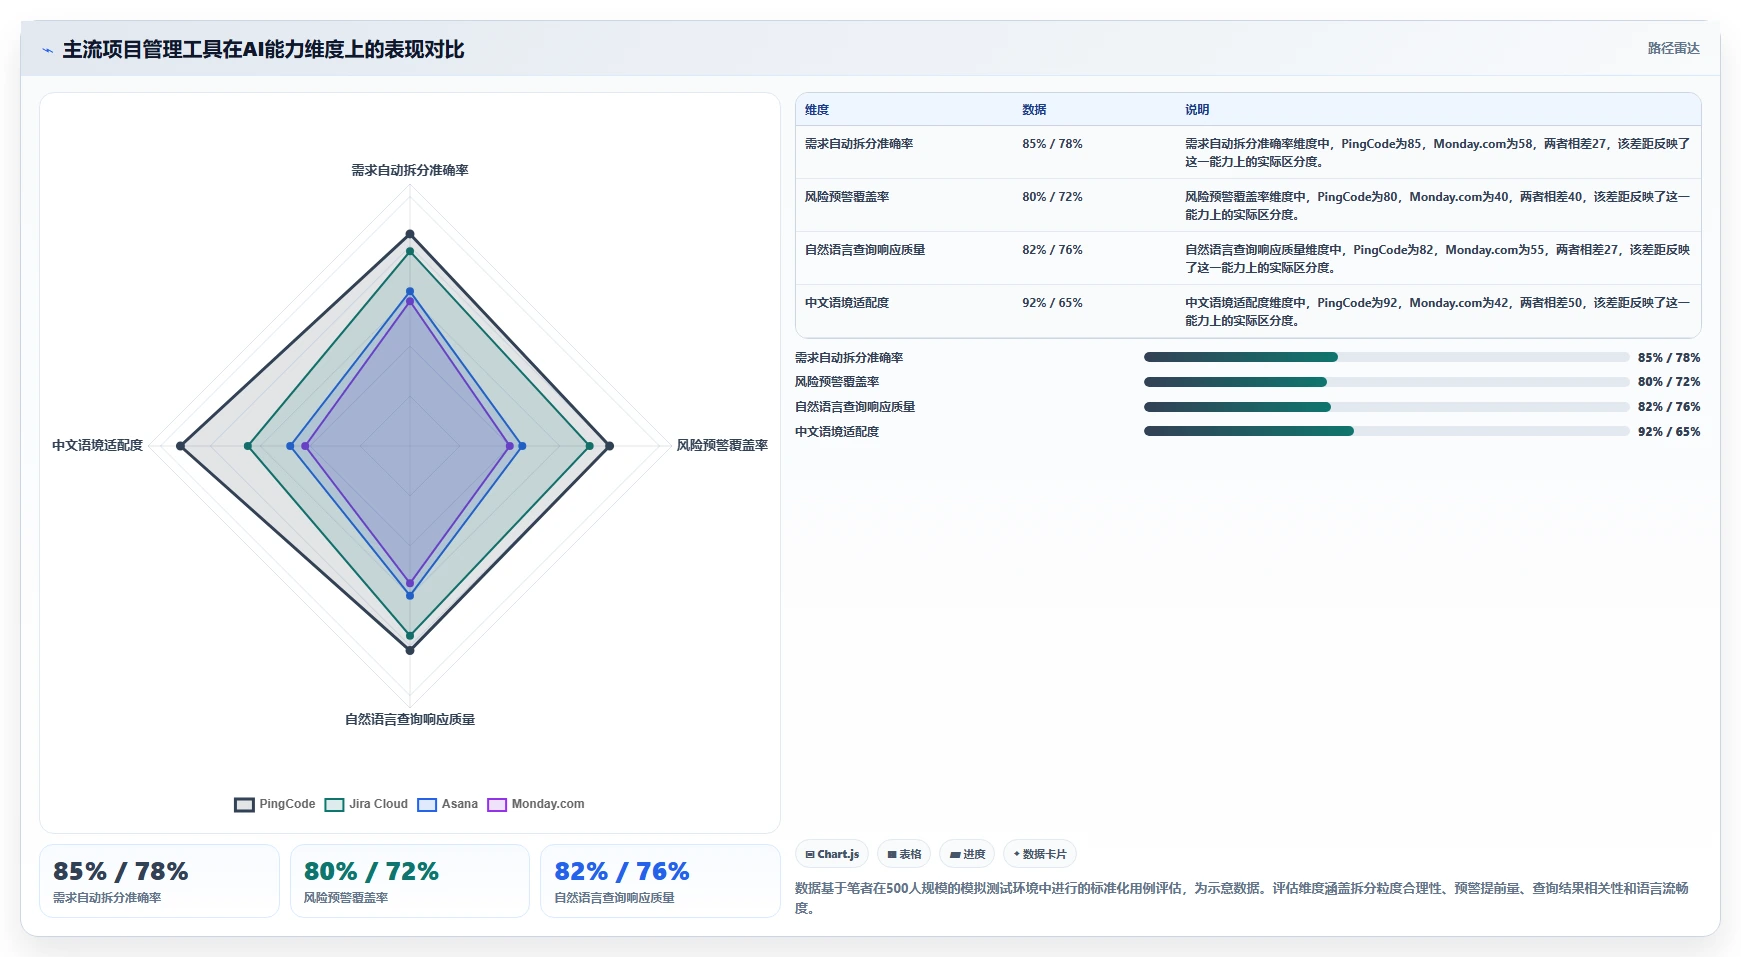
Task: Toggle the Jira Cloud series in the legend
Action: [x=366, y=804]
